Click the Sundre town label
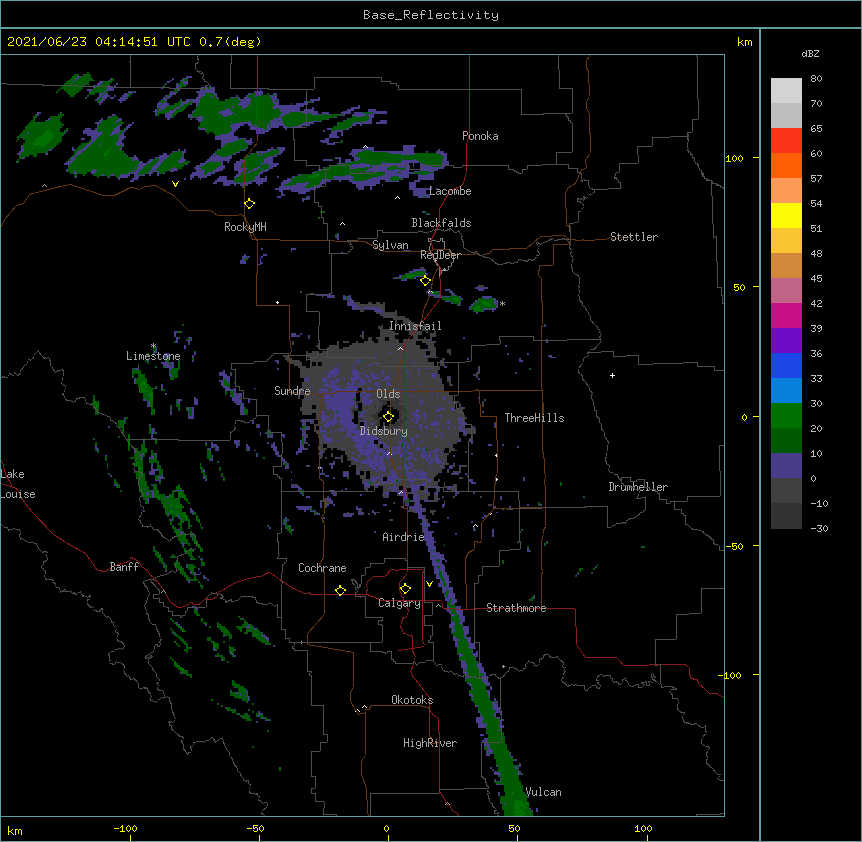862x842 pixels. tap(292, 391)
